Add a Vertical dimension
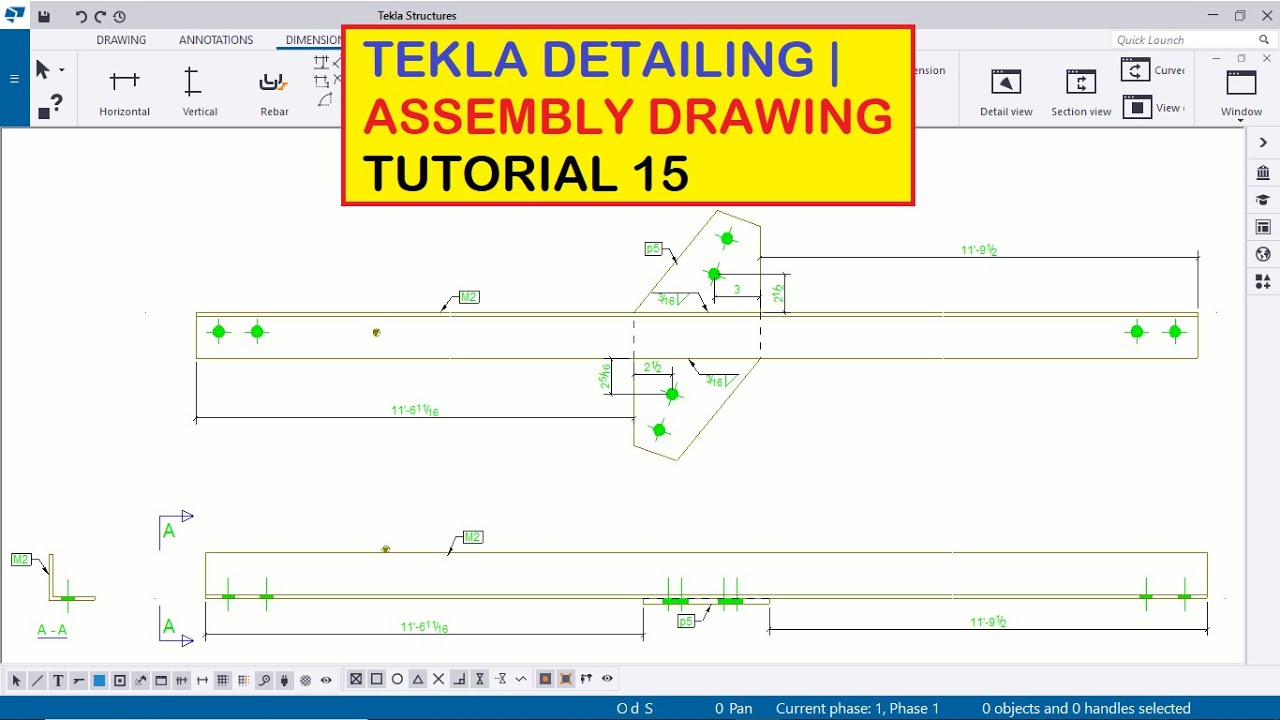The height and width of the screenshot is (720, 1280). coord(200,92)
